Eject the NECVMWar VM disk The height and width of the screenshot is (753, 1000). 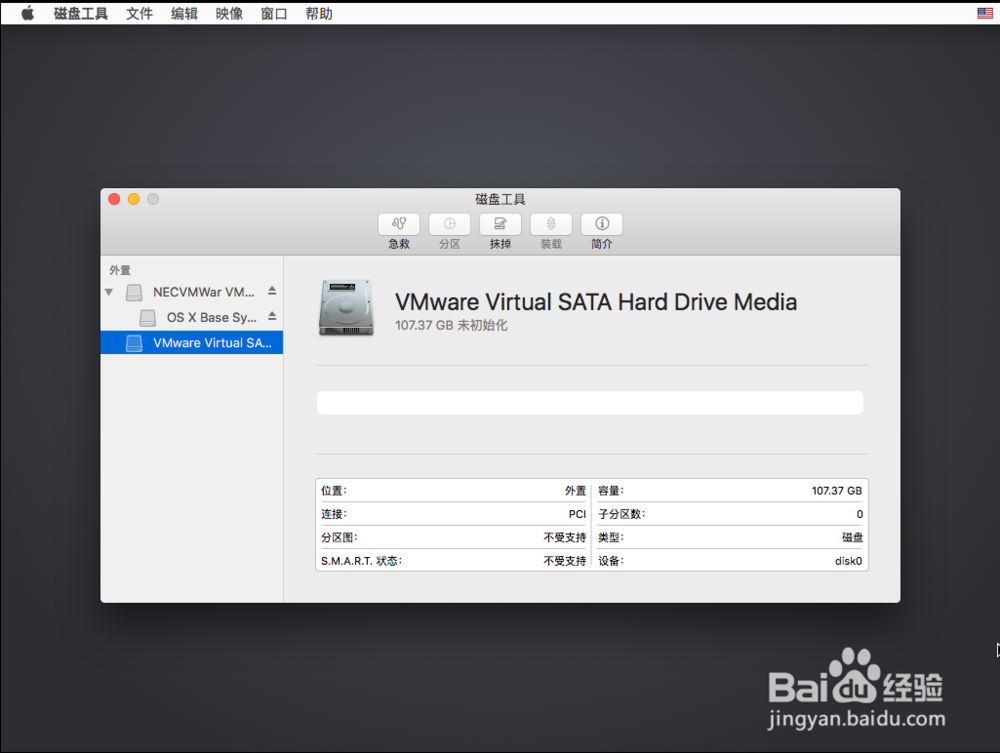point(272,291)
